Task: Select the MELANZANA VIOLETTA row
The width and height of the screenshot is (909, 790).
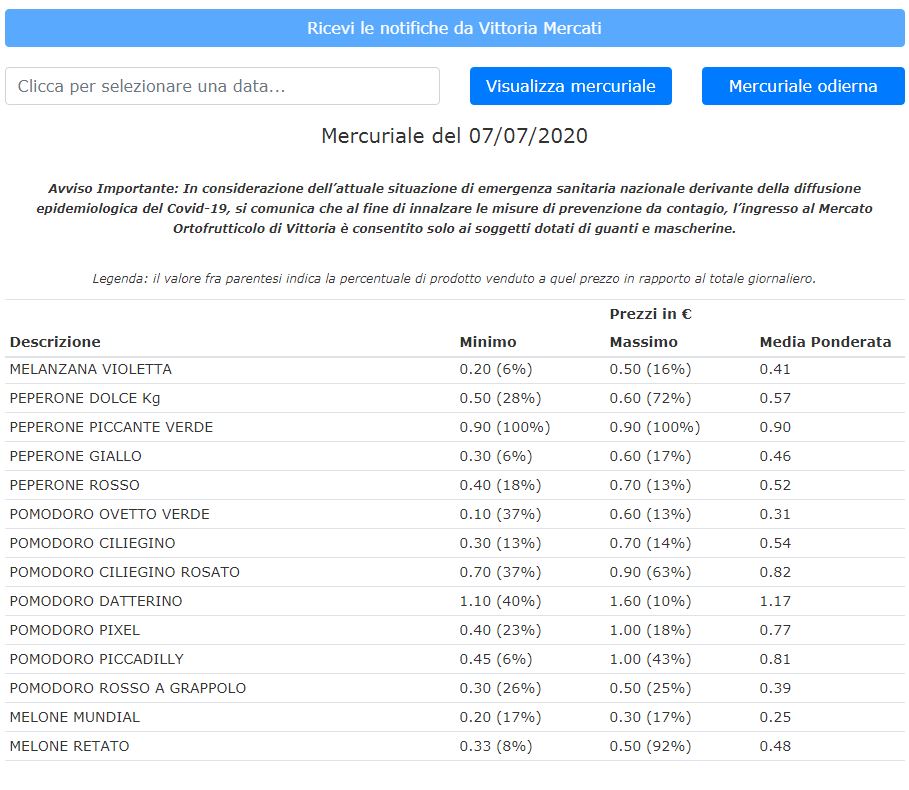Action: point(91,369)
